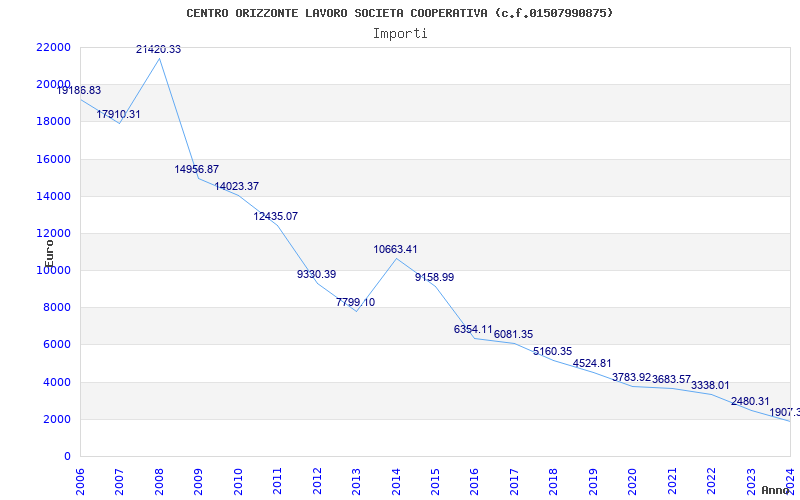
Task: Click the 4524.81 data label
Action: click(592, 364)
